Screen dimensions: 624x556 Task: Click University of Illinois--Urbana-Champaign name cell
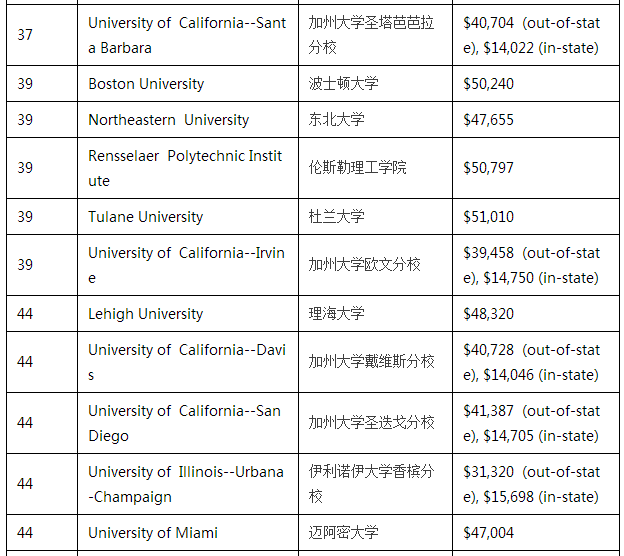click(x=186, y=484)
